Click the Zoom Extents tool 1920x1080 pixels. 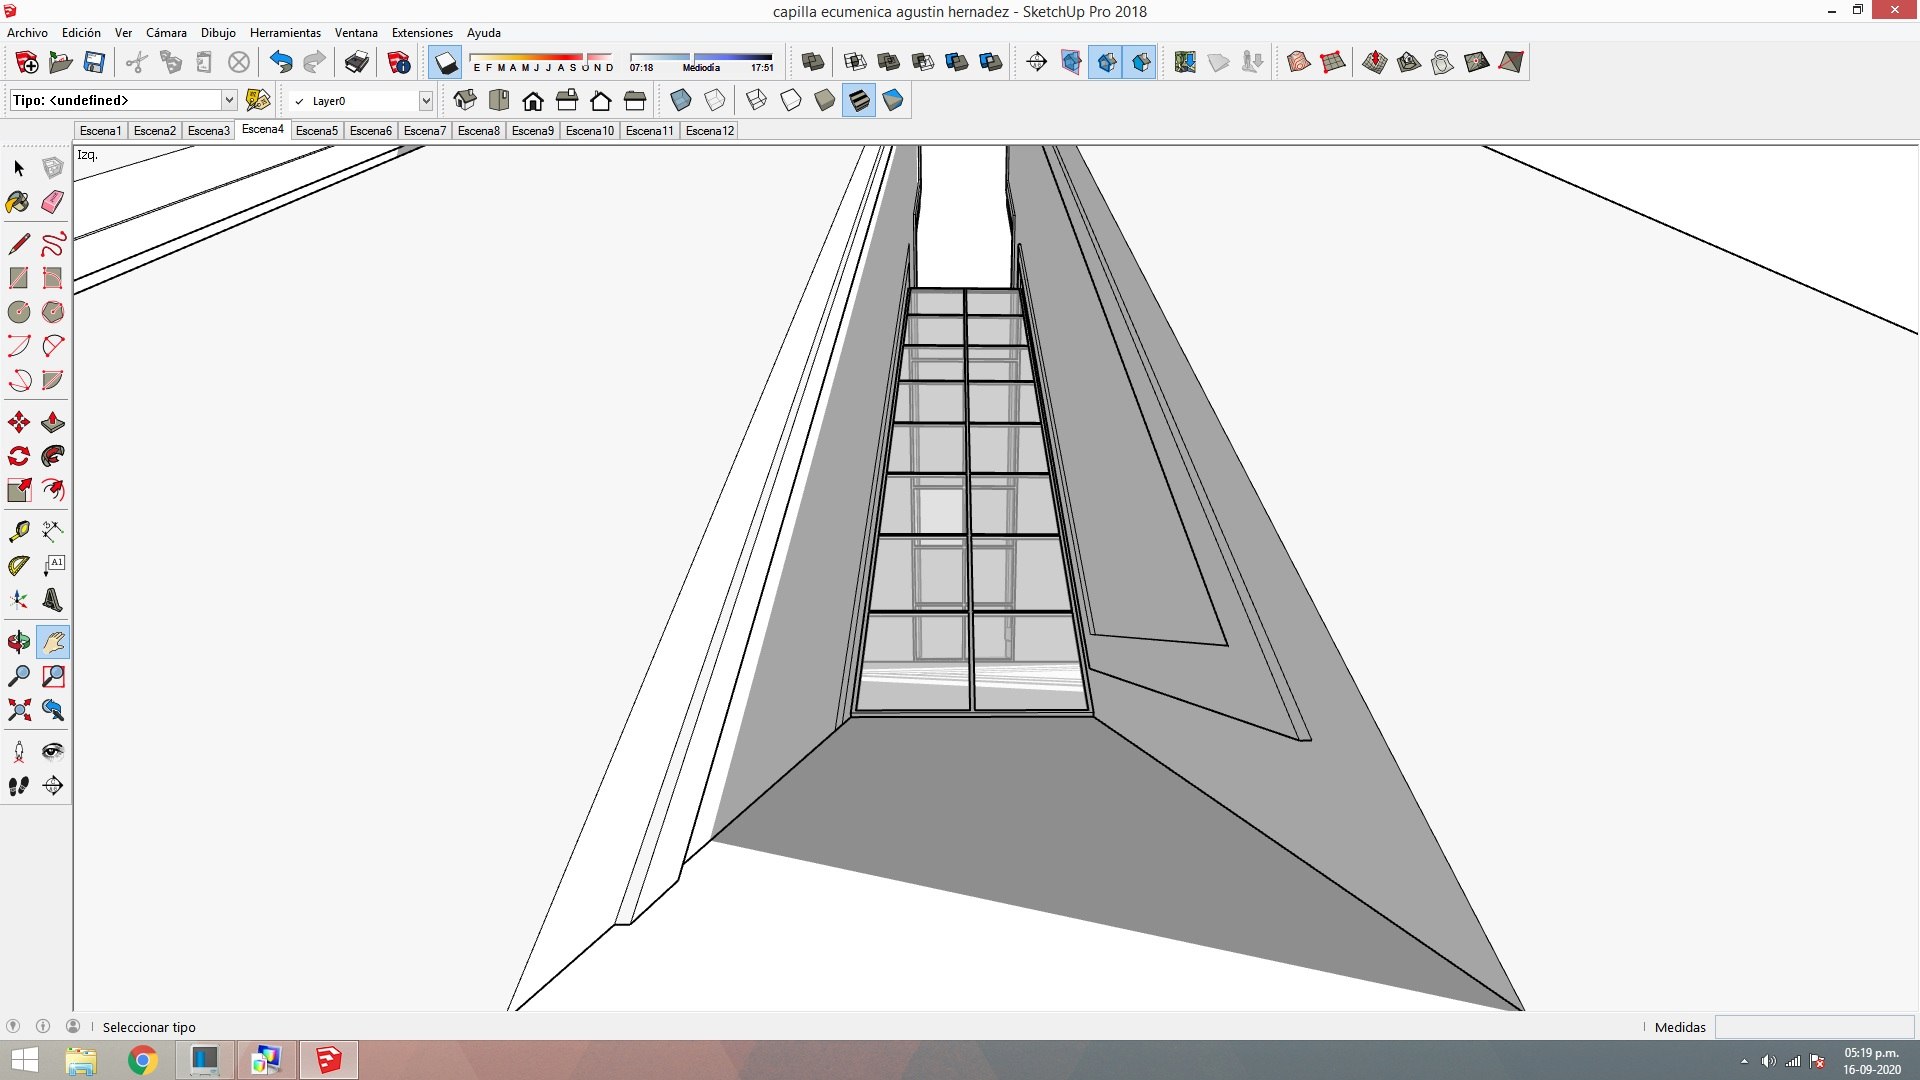click(x=18, y=711)
